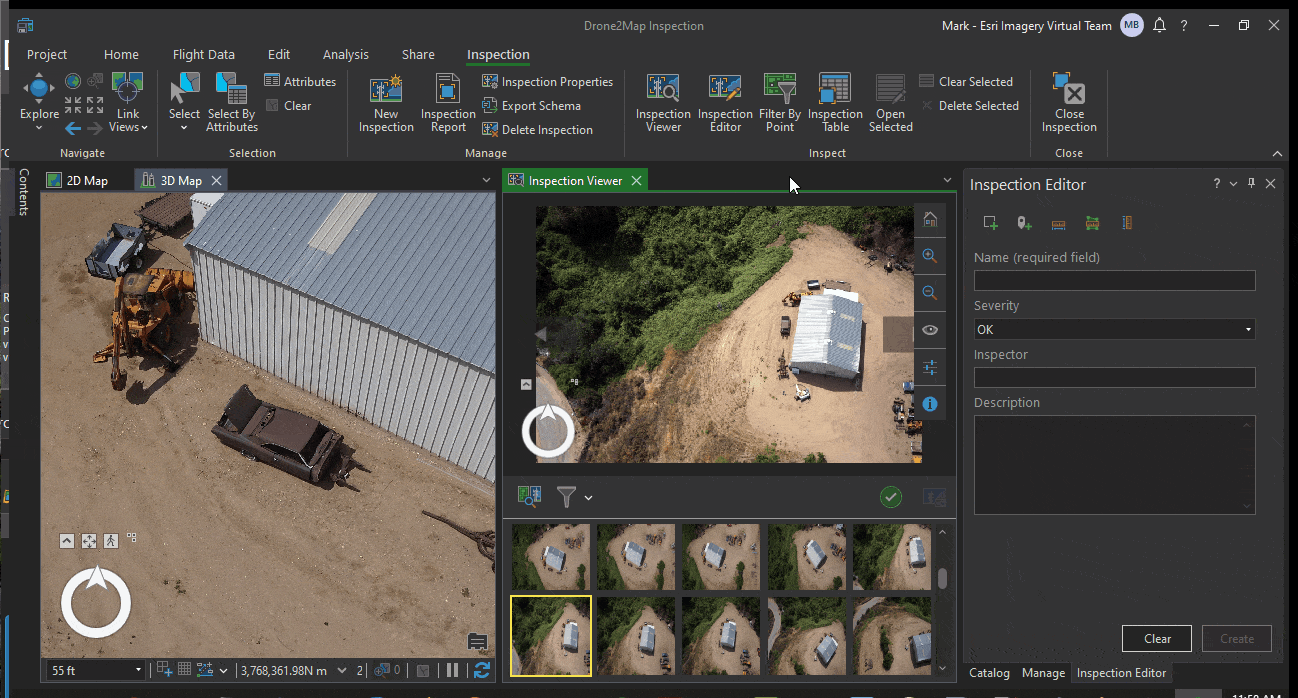The width and height of the screenshot is (1298, 698).
Task: Select the green area measure tool in editor
Action: pos(1092,223)
